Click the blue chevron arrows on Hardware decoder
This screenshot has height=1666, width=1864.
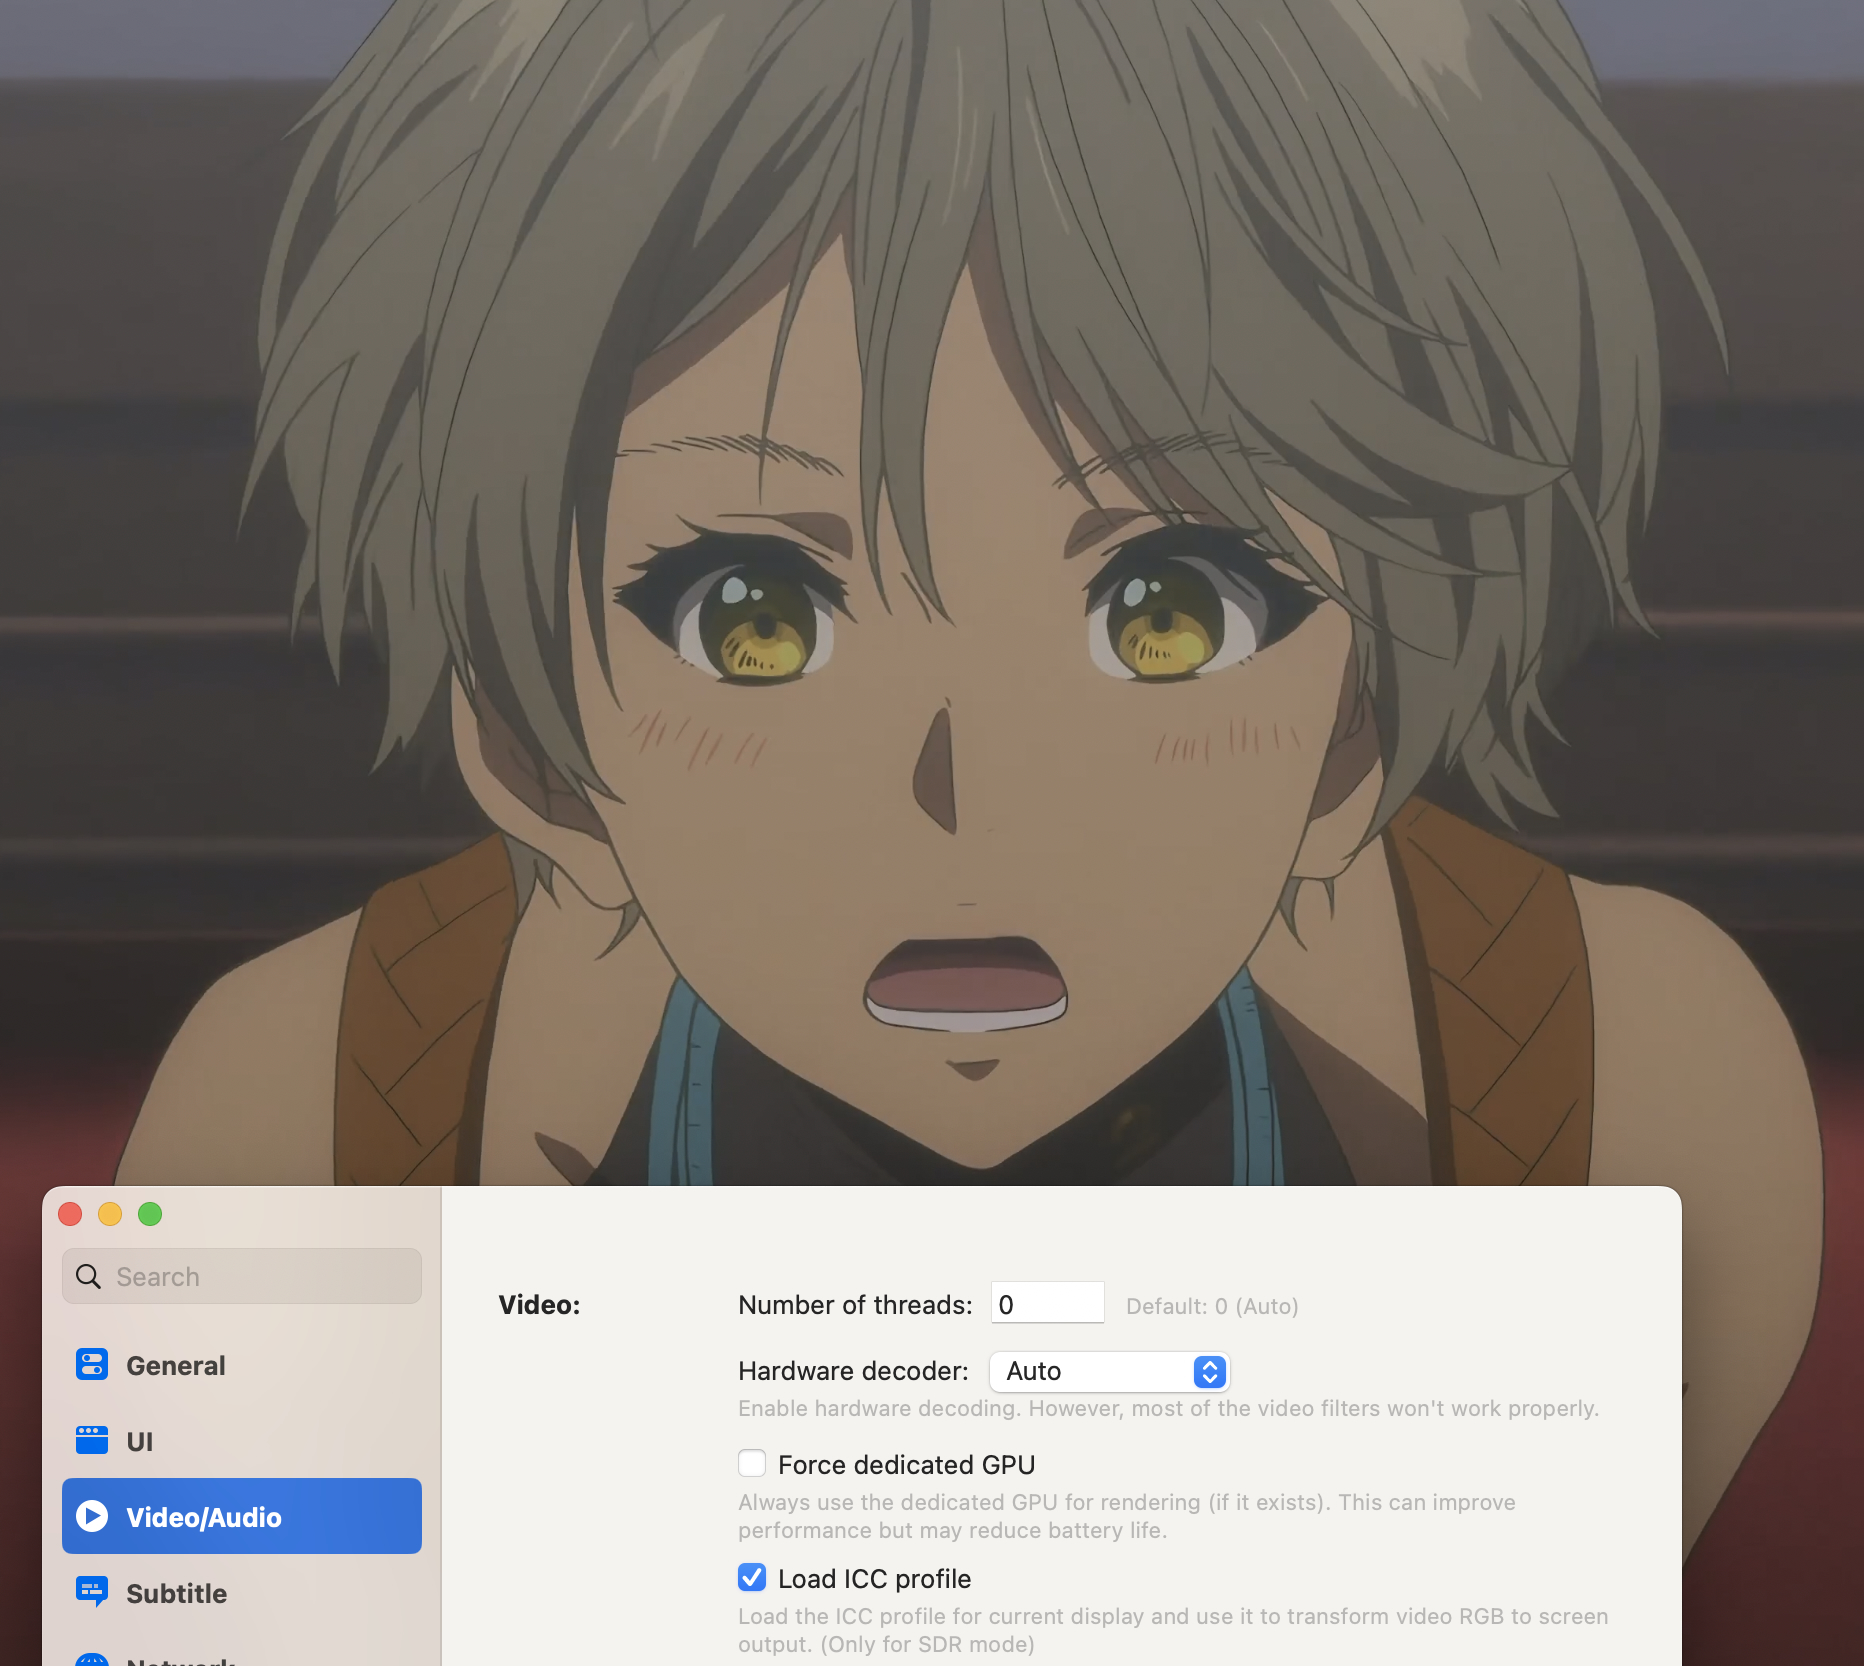1209,1371
